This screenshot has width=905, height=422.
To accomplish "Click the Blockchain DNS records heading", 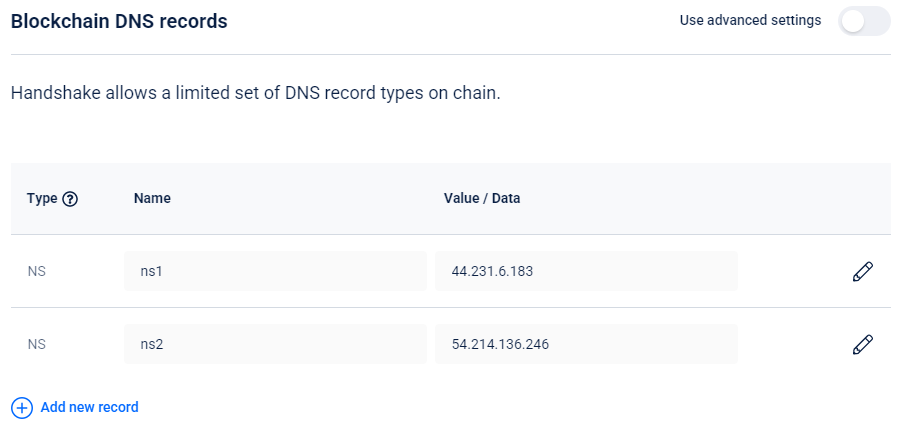I will pyautogui.click(x=119, y=21).
